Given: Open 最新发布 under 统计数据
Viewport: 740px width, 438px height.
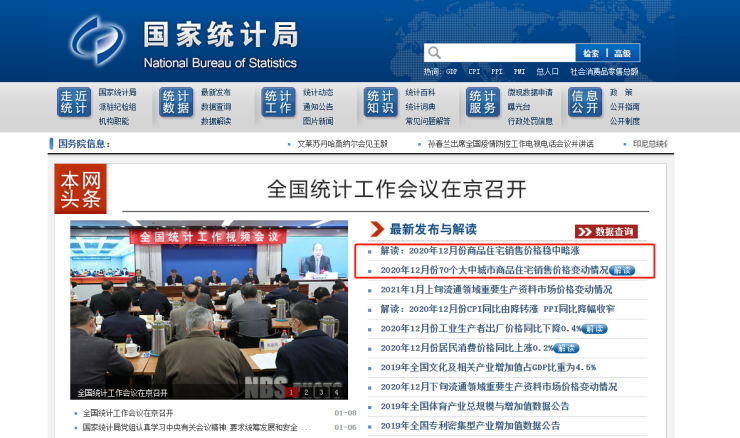Looking at the screenshot, I should coord(216,93).
